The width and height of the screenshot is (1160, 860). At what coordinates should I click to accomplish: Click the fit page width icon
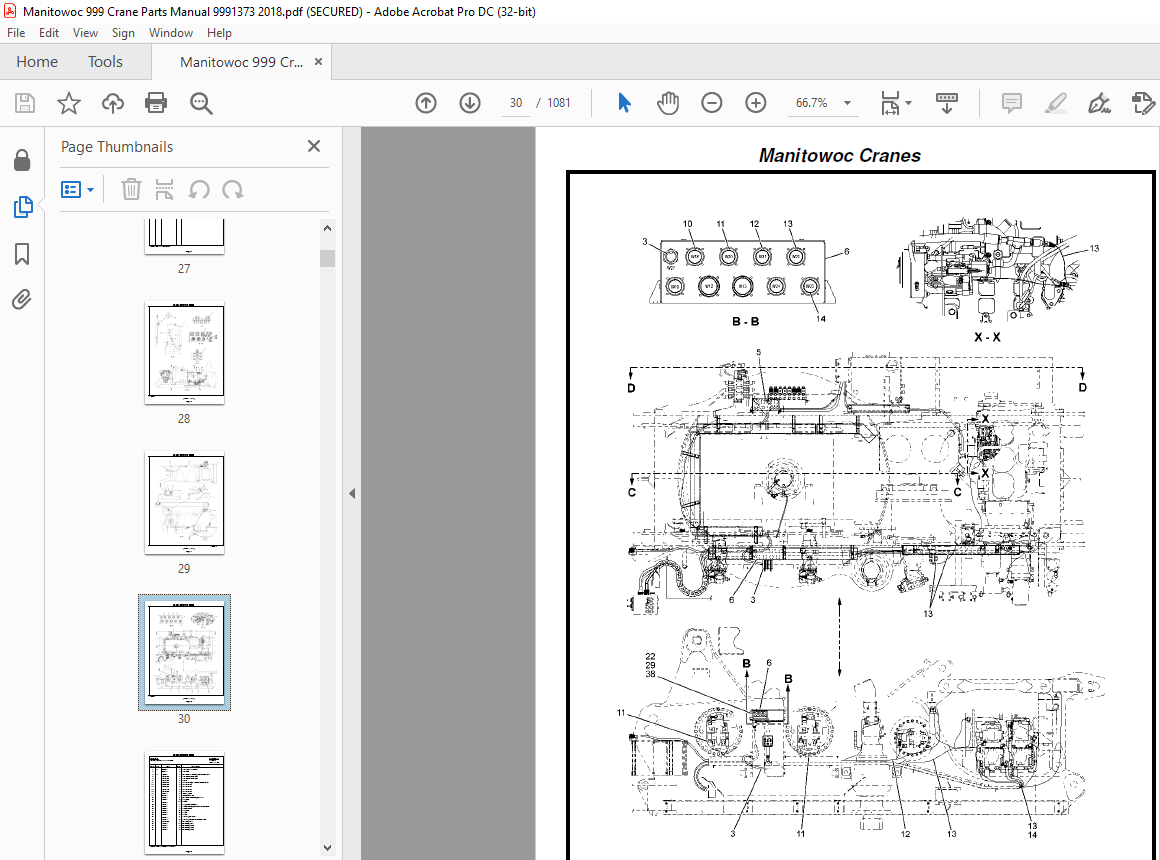(x=890, y=103)
